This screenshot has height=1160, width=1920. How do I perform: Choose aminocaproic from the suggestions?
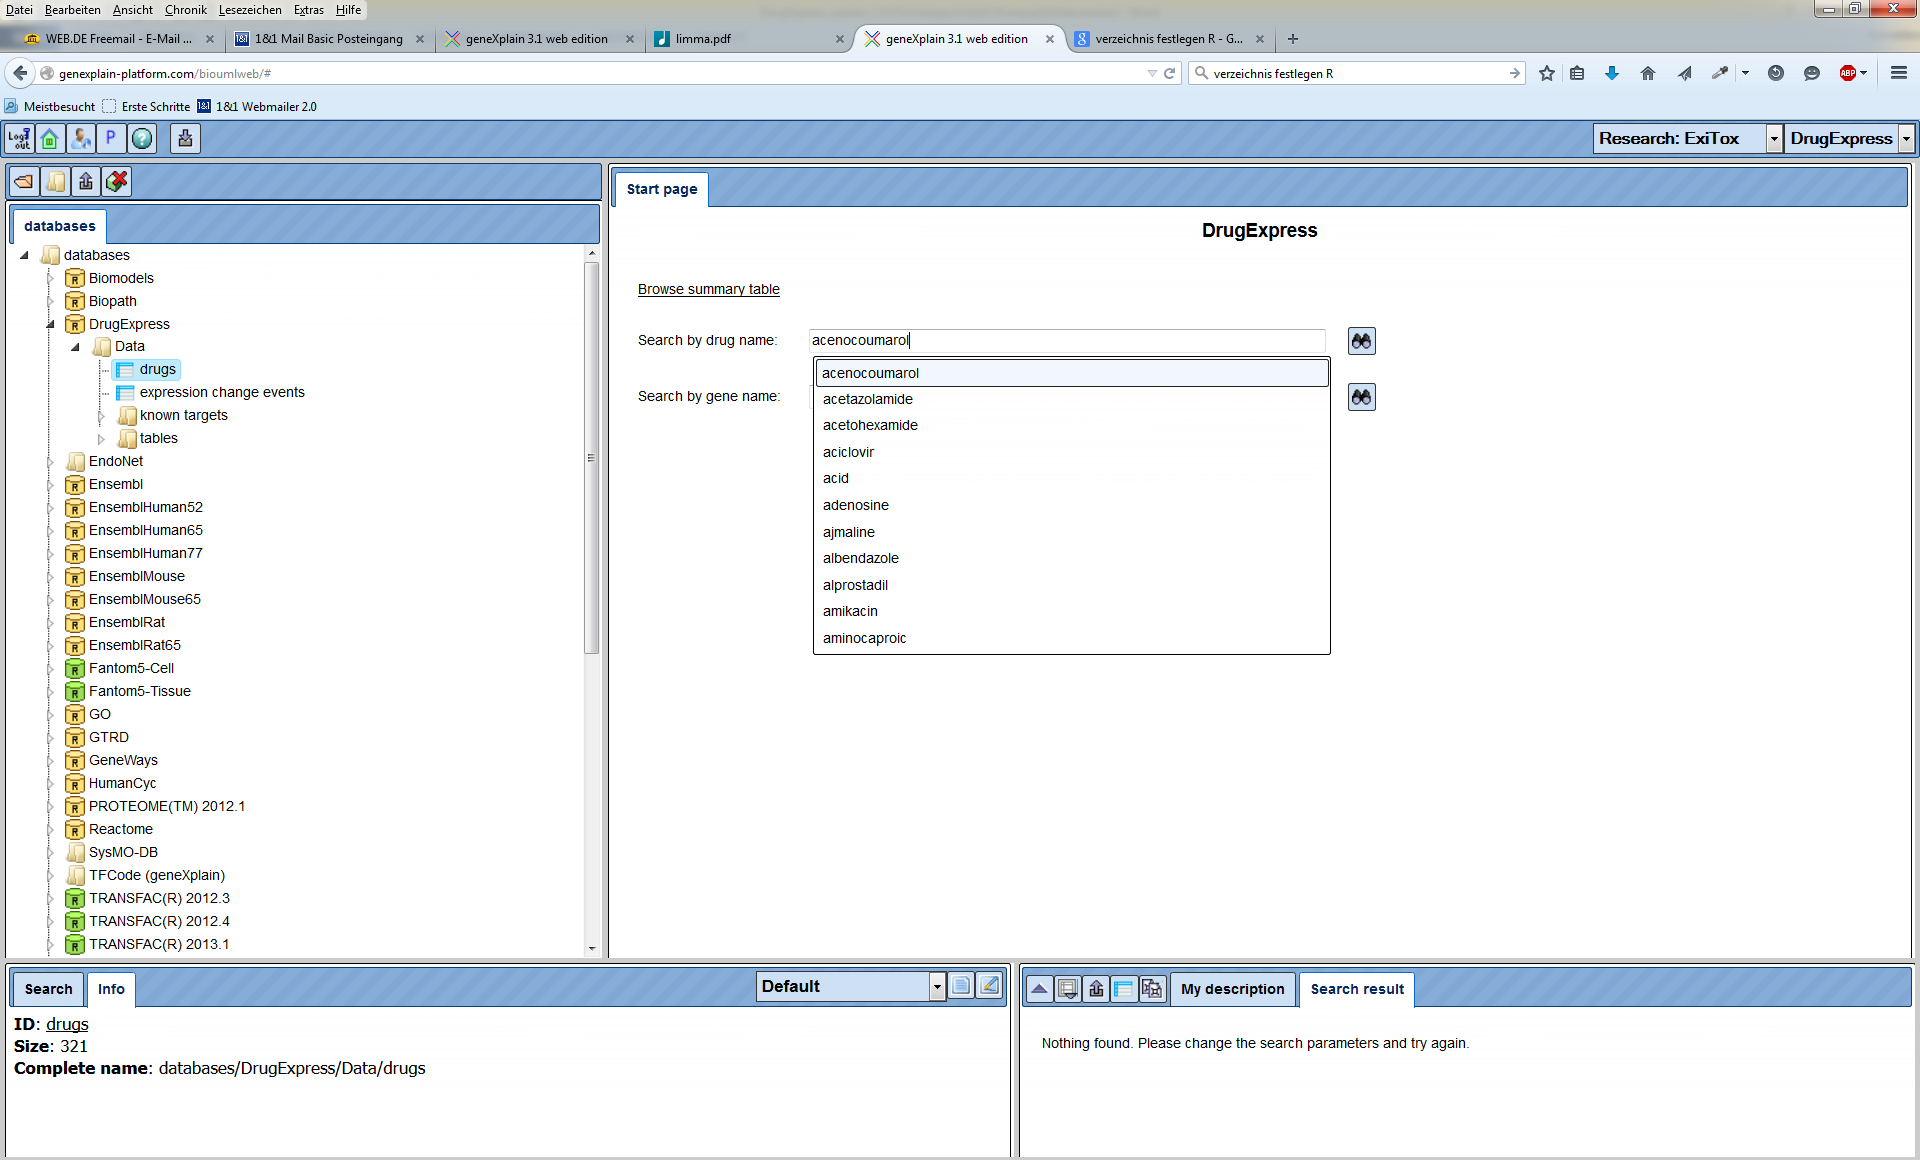(1072, 638)
